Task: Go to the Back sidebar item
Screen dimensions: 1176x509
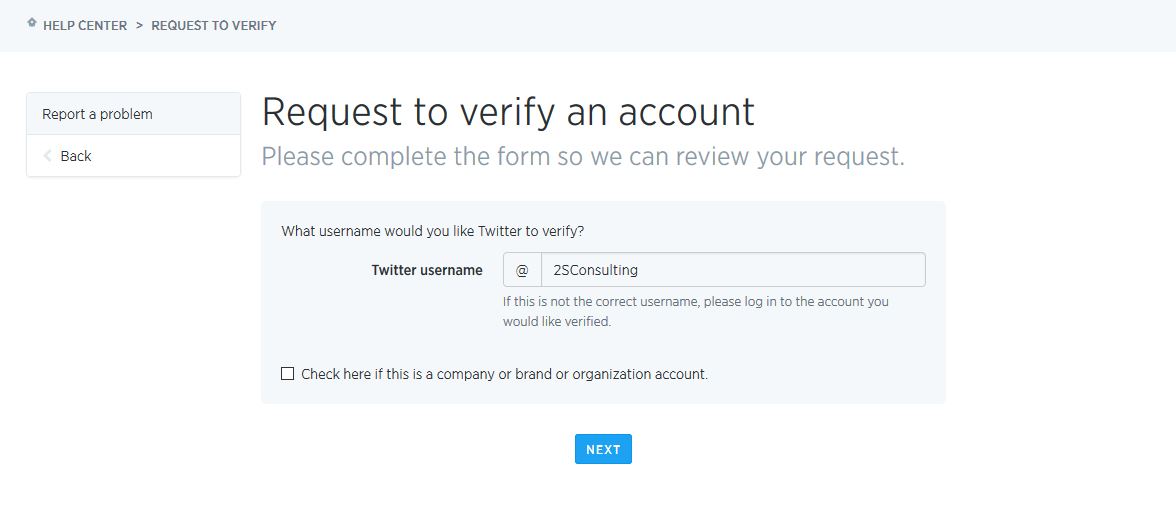Action: pos(134,156)
